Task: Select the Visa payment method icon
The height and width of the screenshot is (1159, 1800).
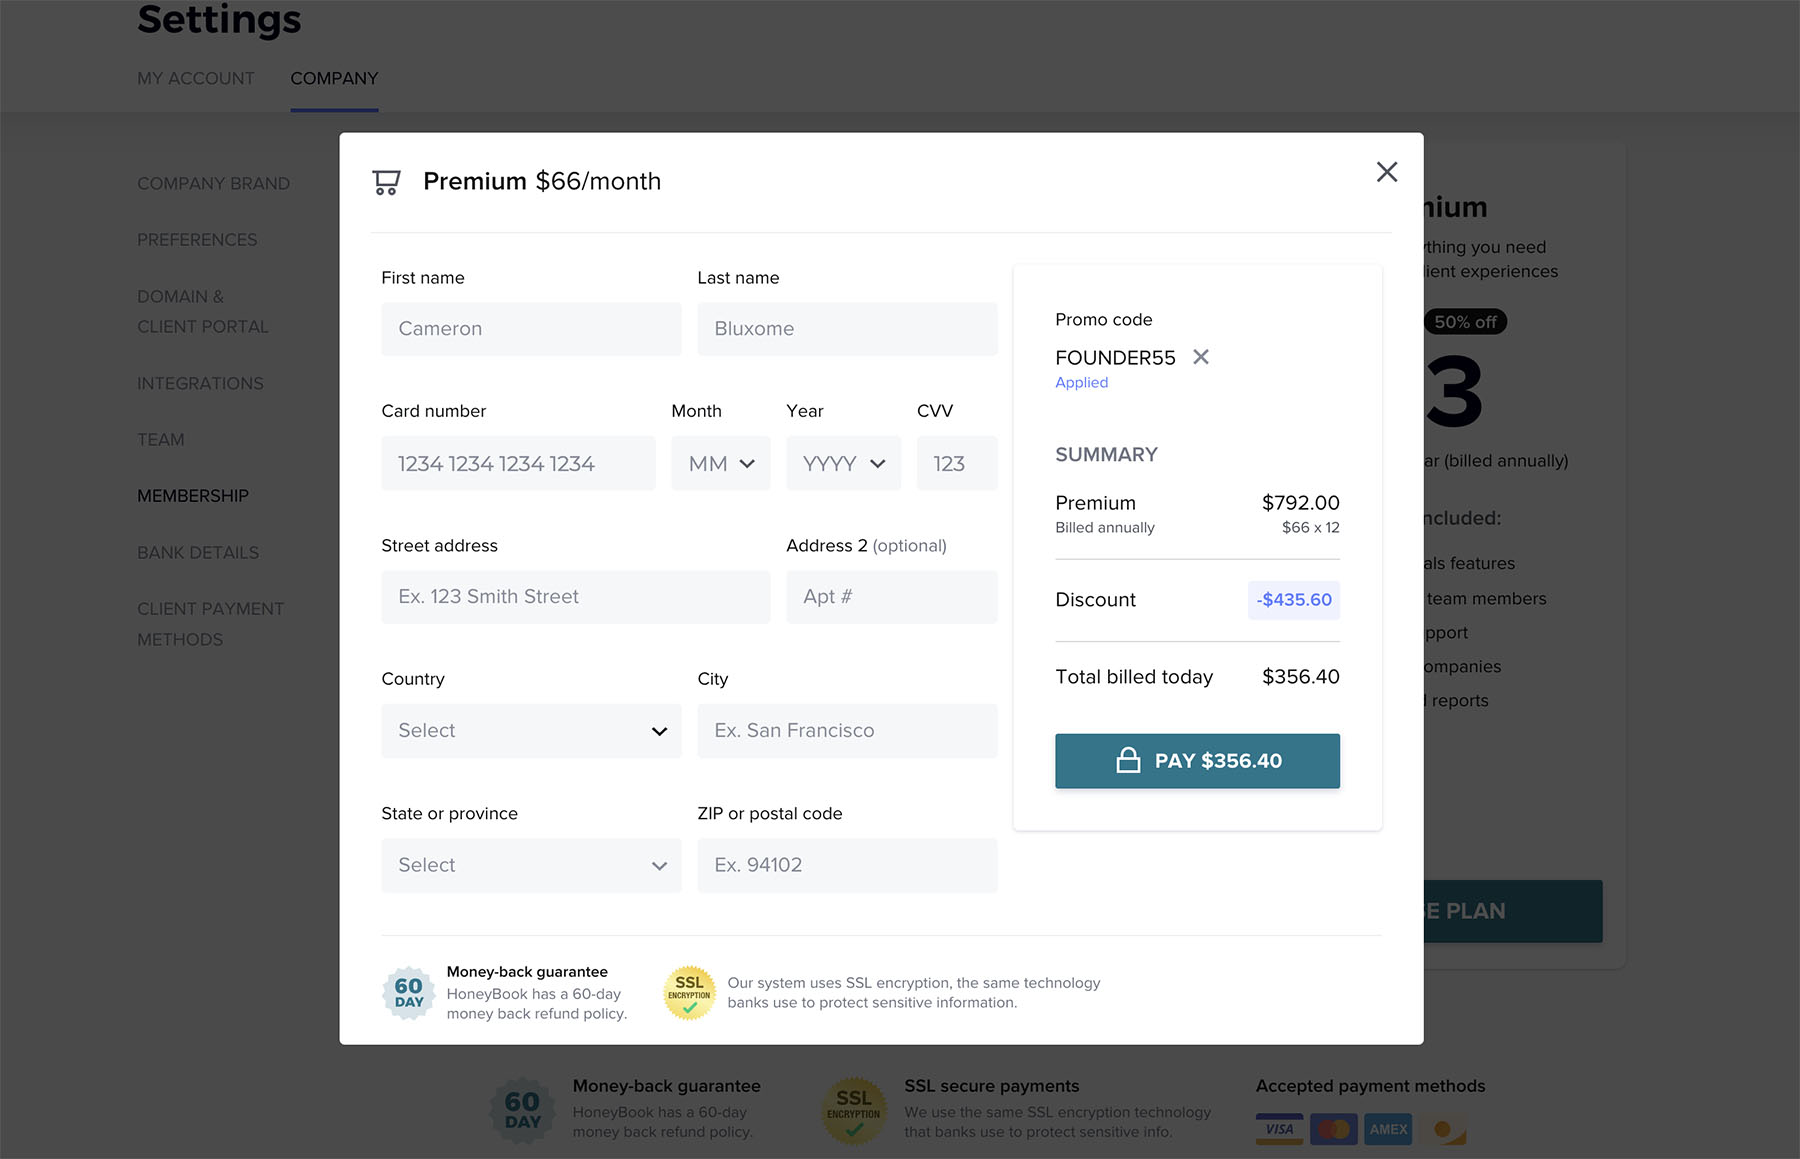Action: [1279, 1128]
